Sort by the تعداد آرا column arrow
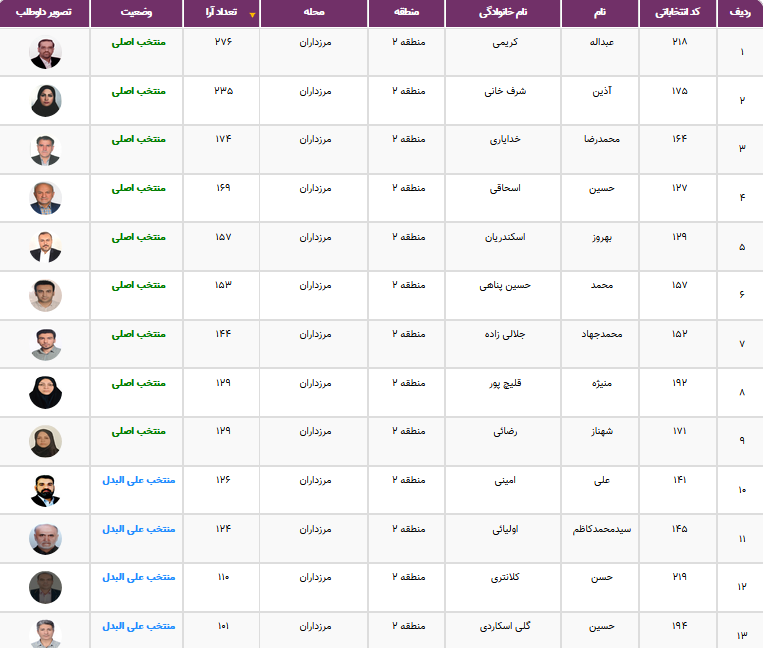Screen dimensions: 763x648 pos(252,15)
